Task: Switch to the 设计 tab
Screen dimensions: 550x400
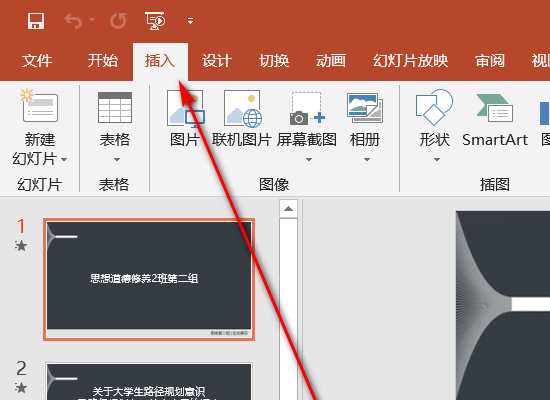Action: click(x=217, y=61)
